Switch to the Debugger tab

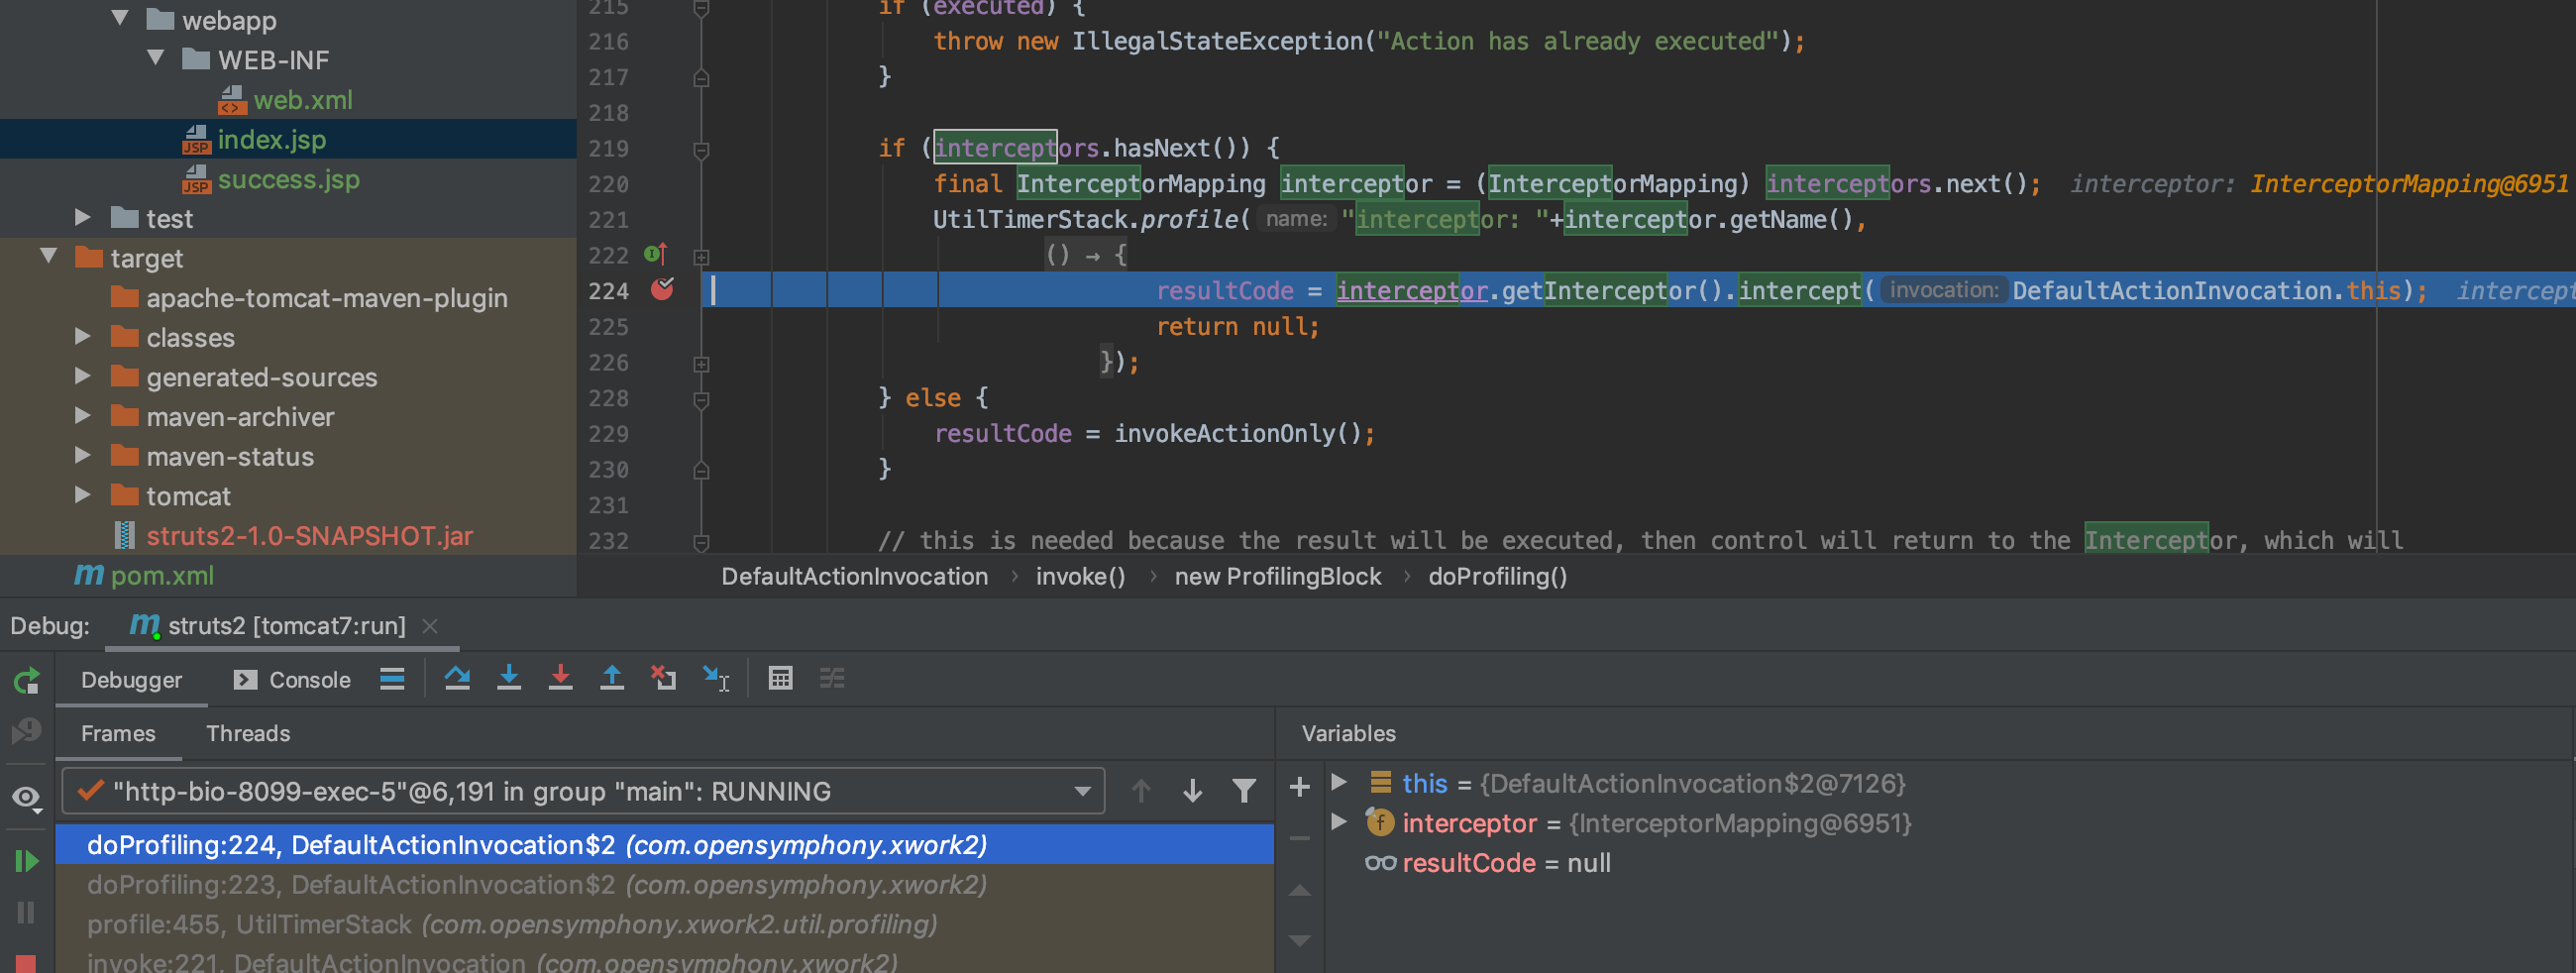point(131,680)
